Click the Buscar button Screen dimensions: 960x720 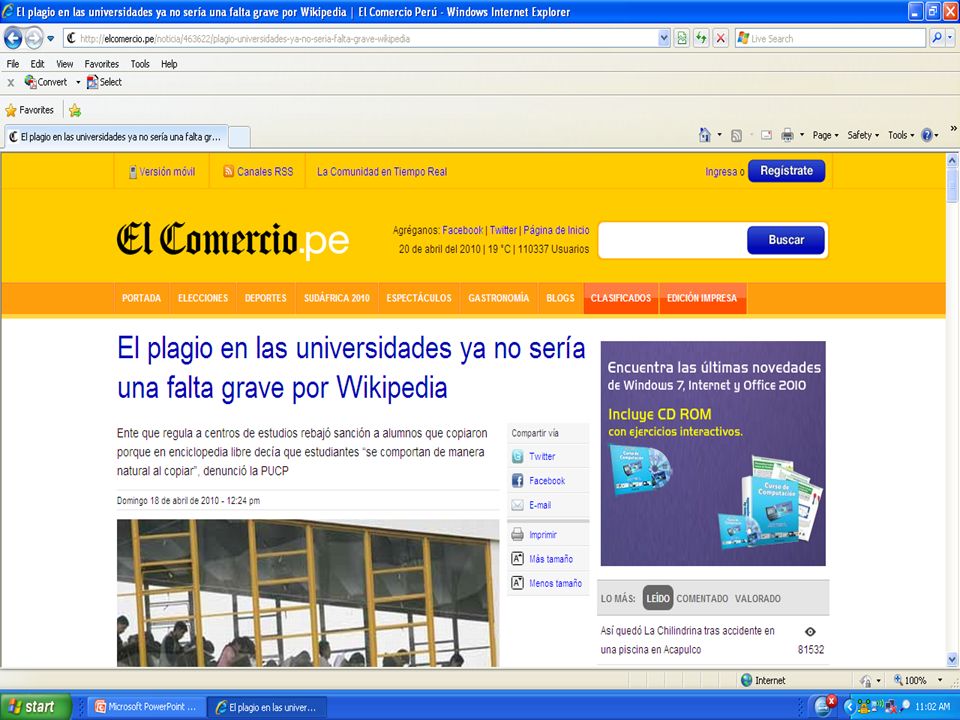click(786, 240)
